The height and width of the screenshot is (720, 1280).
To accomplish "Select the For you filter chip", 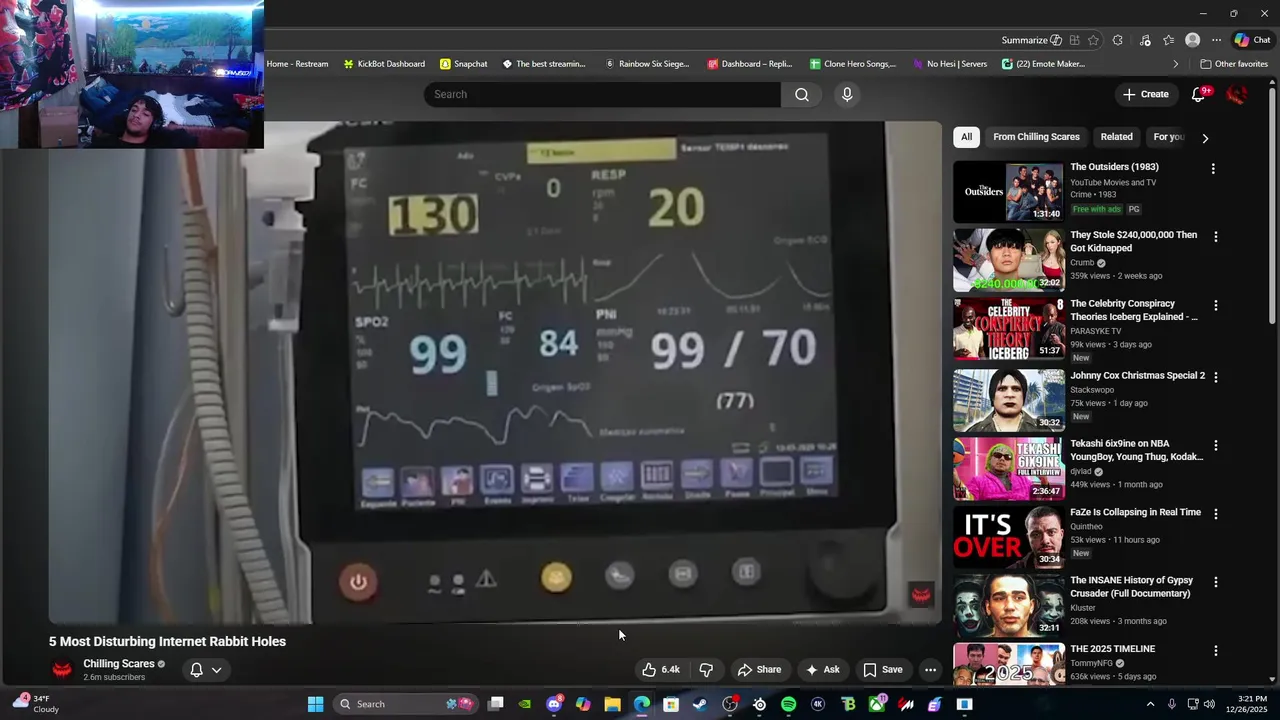I will tap(1168, 137).
